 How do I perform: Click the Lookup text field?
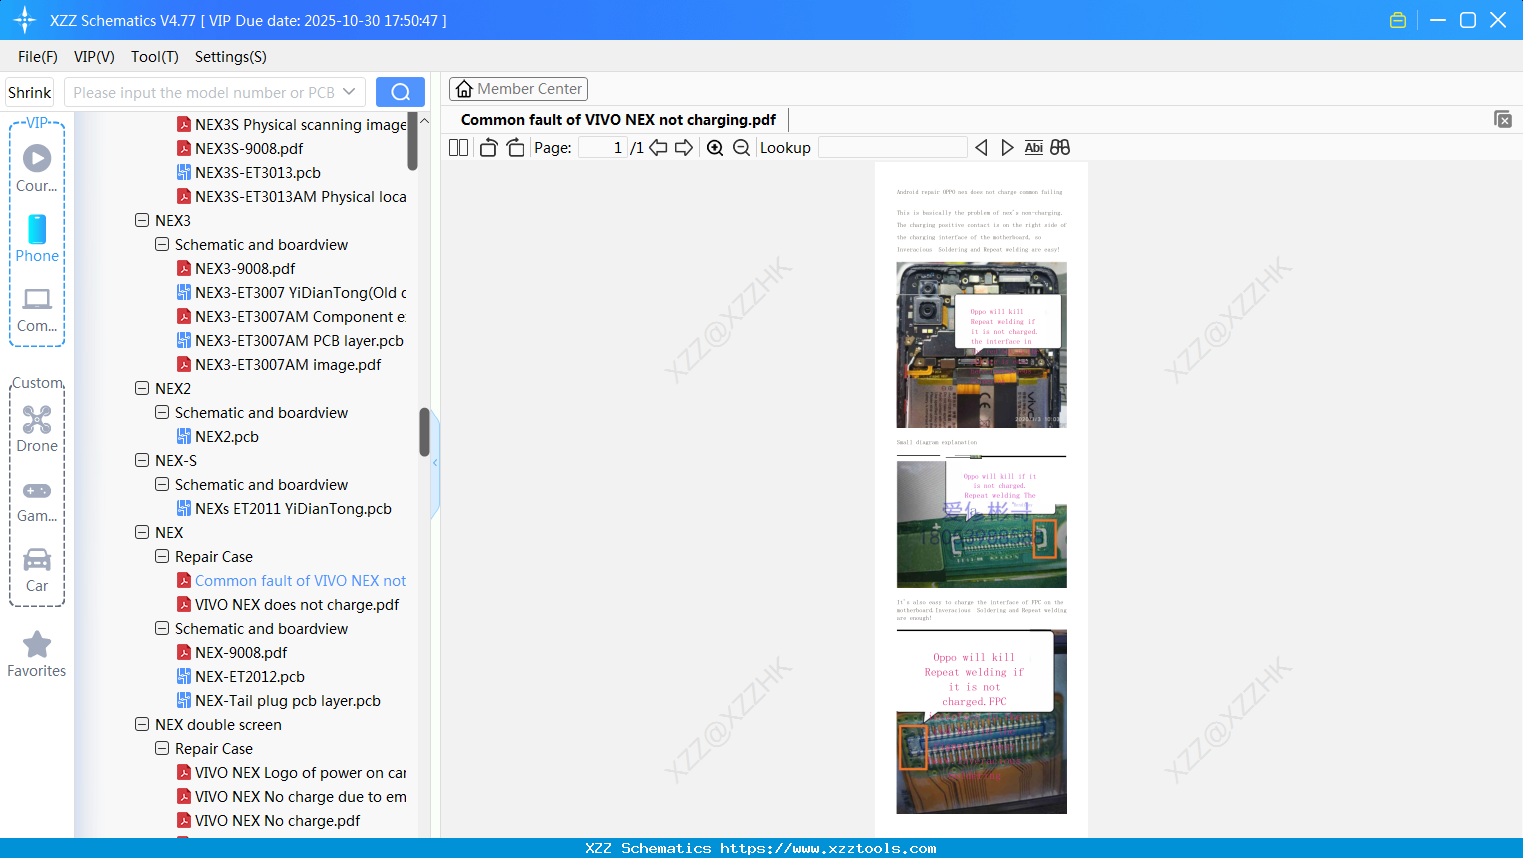pos(893,148)
